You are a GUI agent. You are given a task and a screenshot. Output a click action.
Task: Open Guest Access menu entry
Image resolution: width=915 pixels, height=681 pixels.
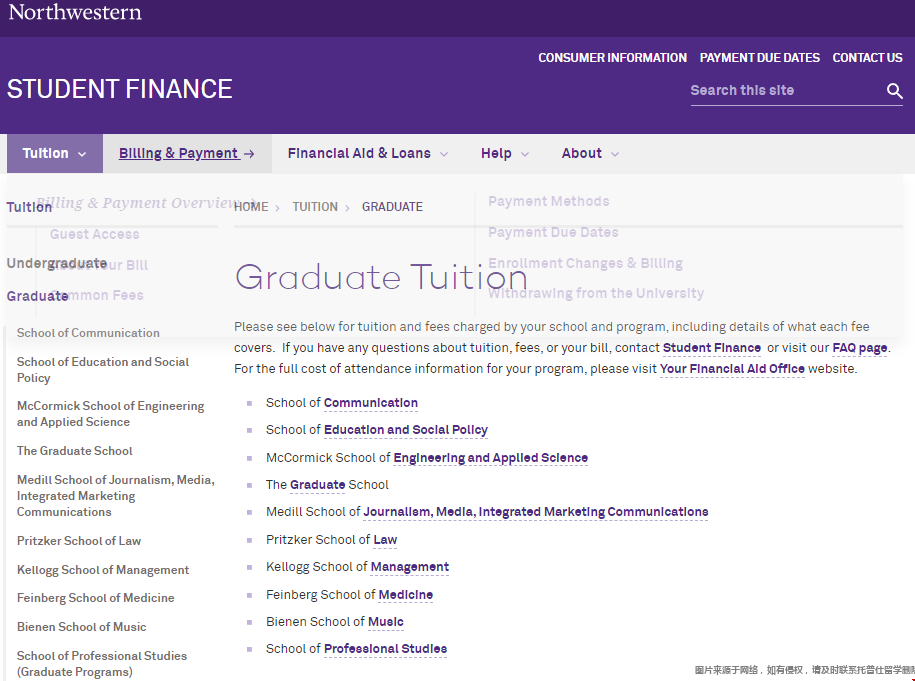pos(95,234)
